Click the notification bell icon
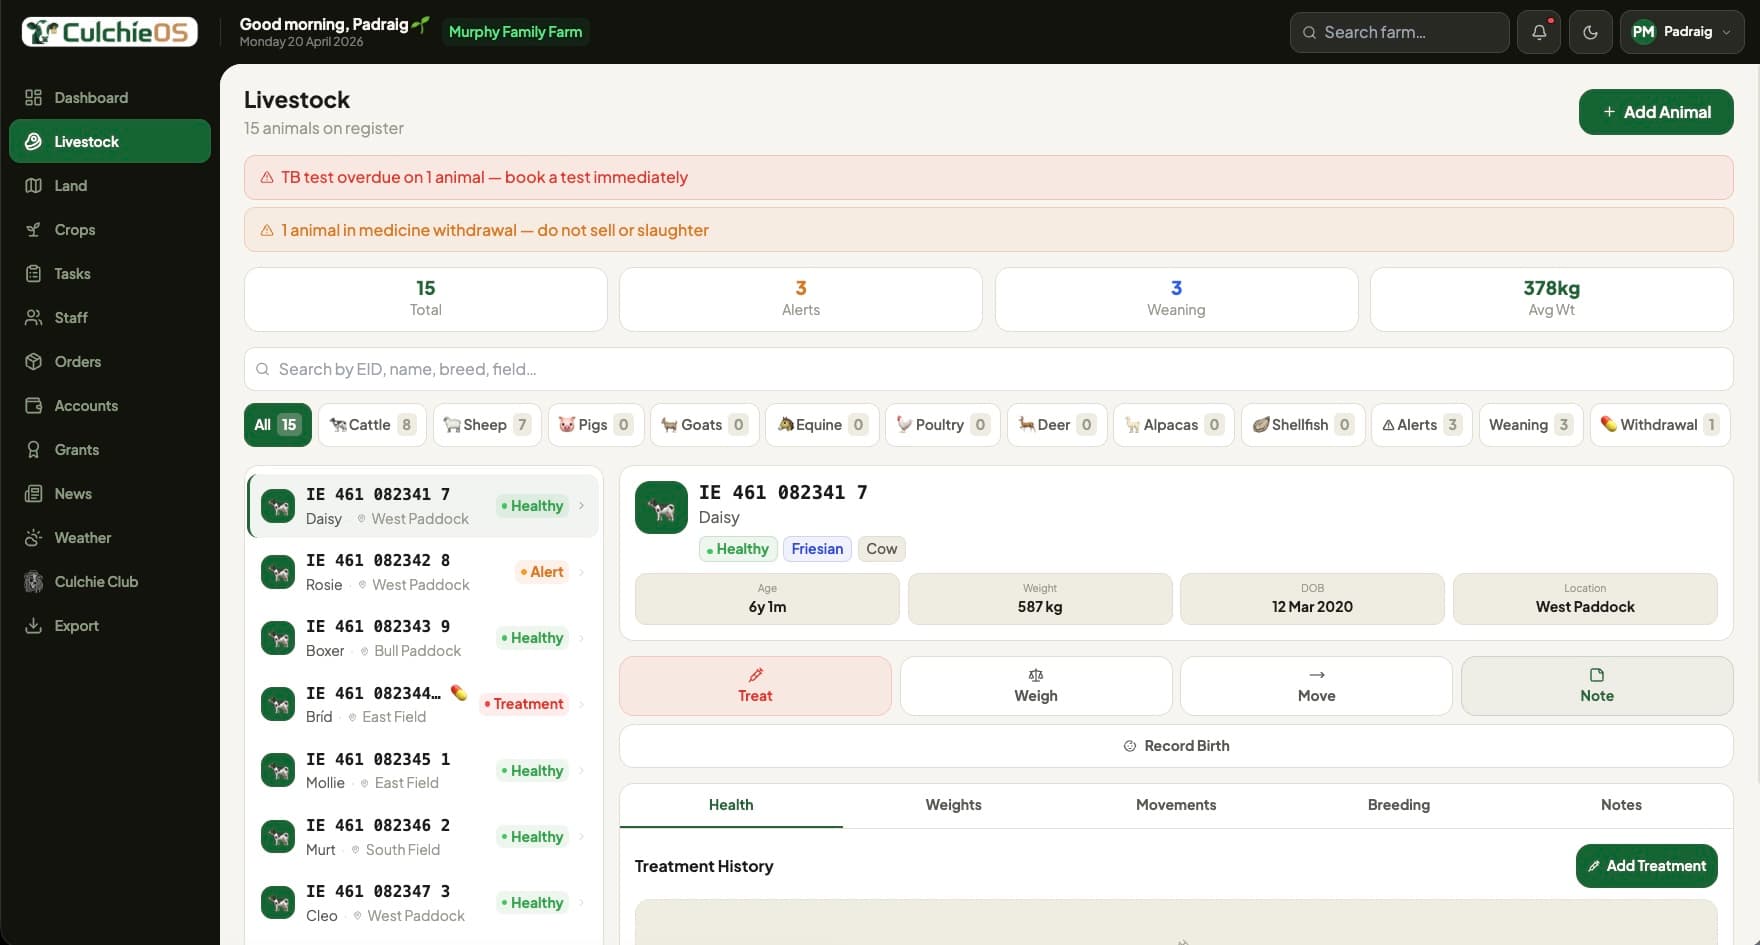The width and height of the screenshot is (1760, 945). [1538, 31]
